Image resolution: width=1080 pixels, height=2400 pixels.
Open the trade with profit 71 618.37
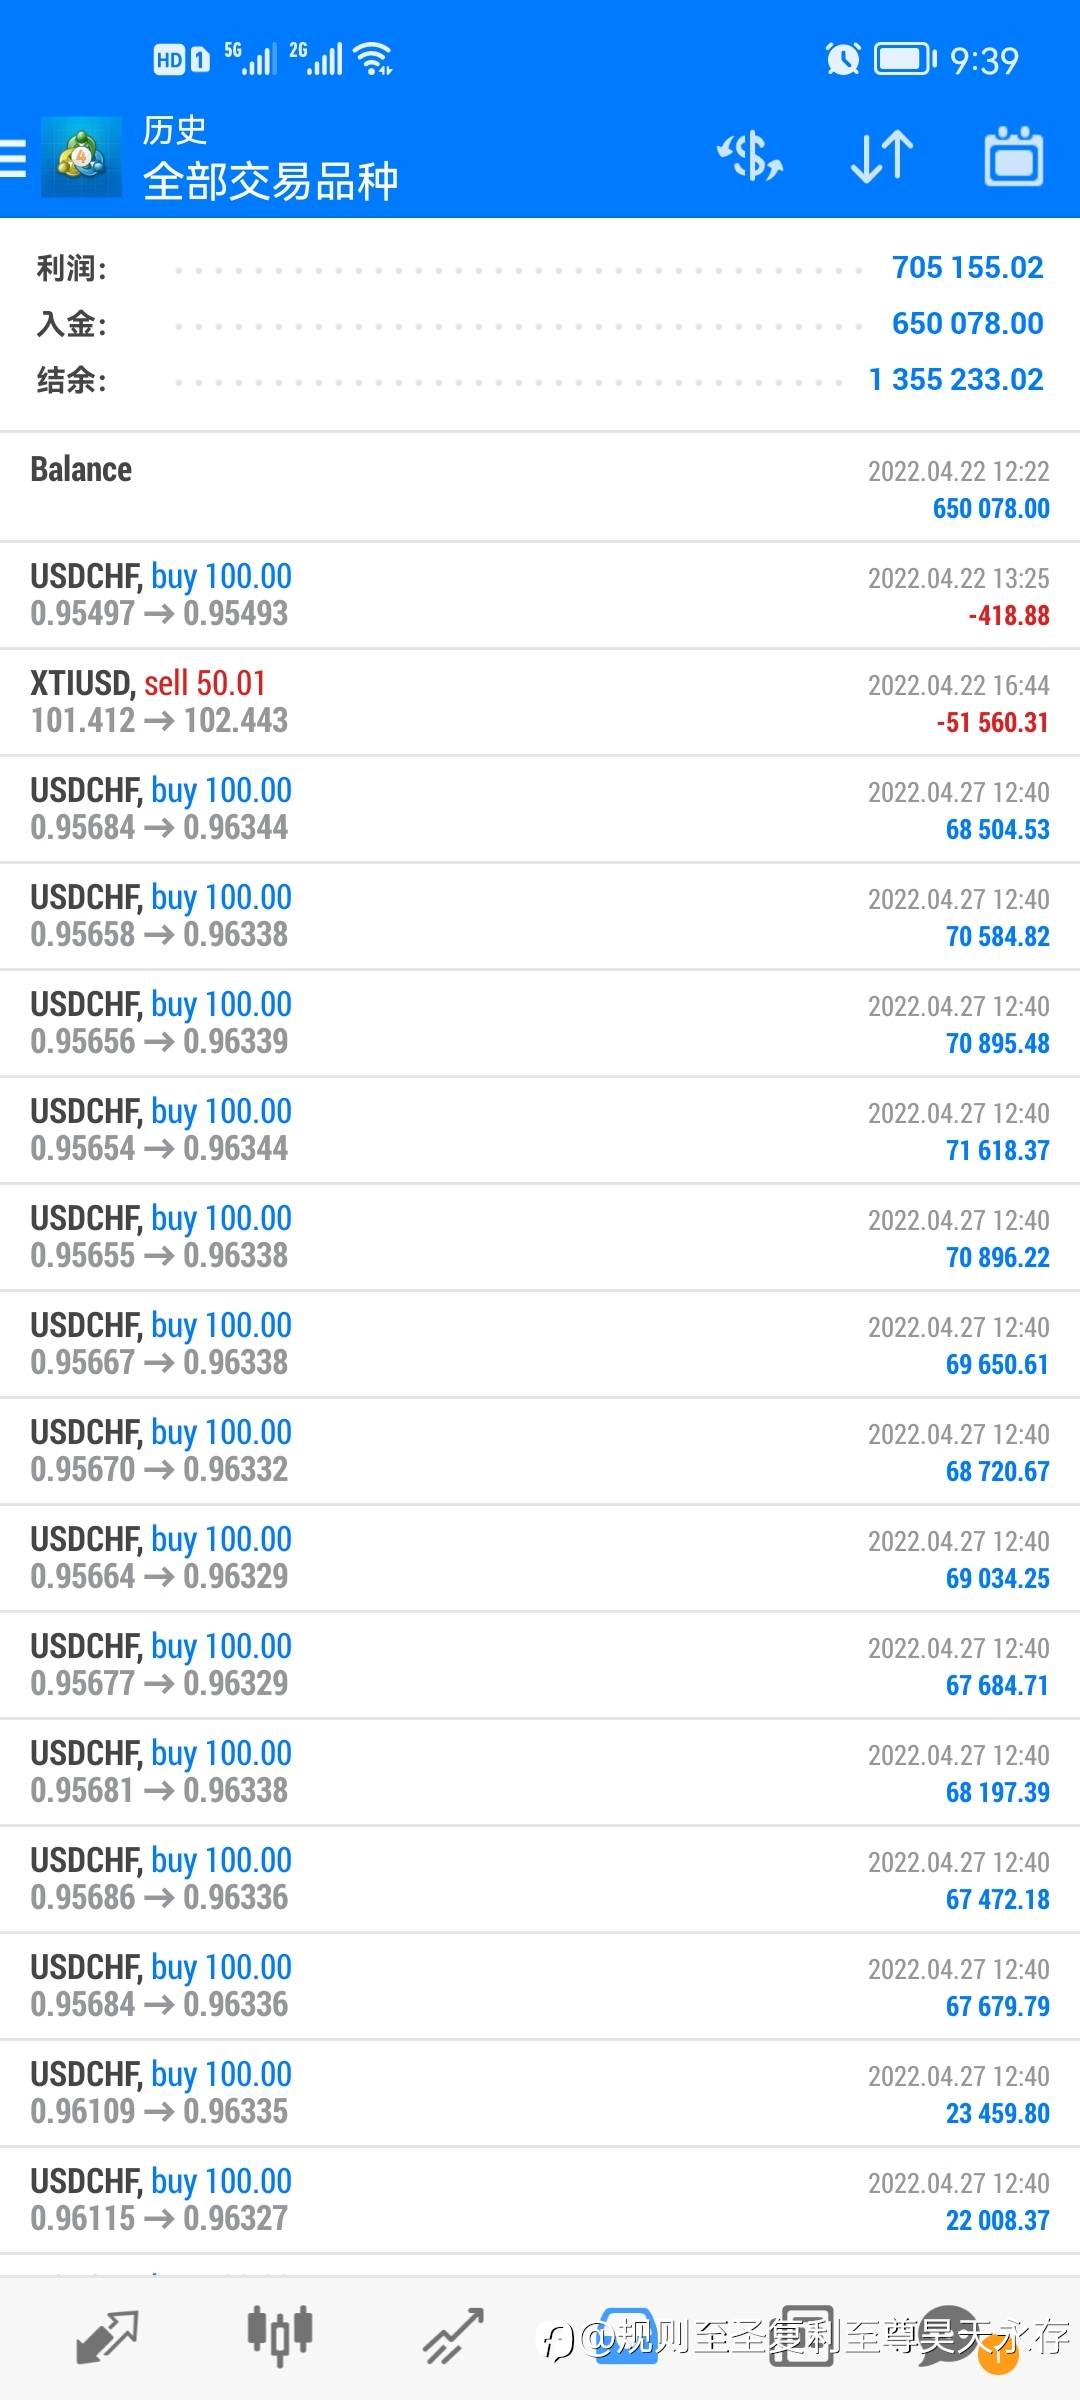[x=540, y=1130]
